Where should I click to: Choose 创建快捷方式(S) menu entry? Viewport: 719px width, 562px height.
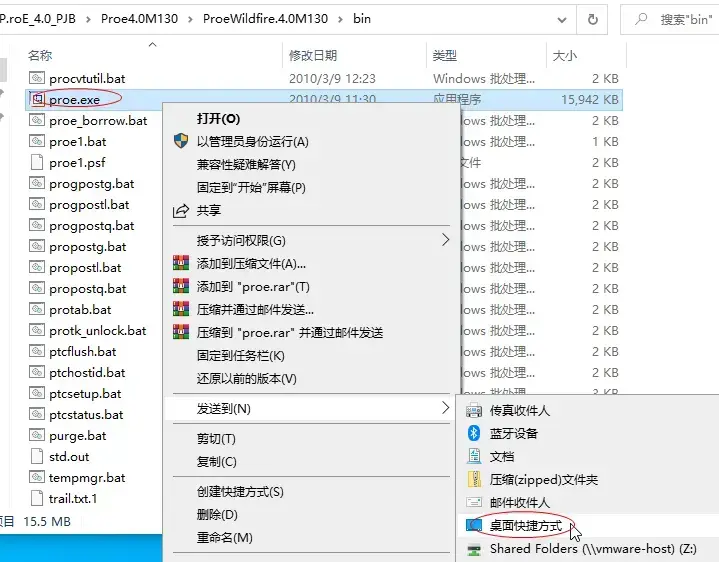(x=312, y=491)
